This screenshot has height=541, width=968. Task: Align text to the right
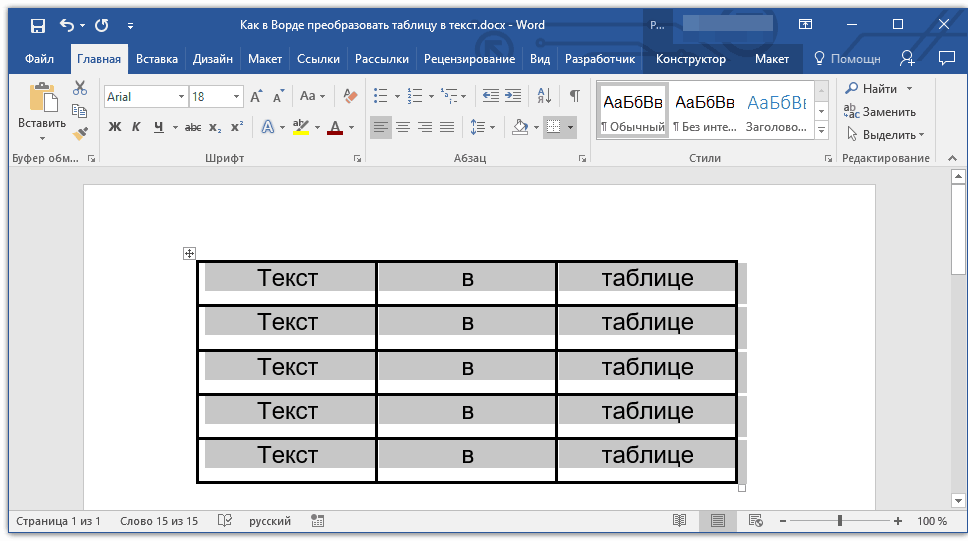(425, 127)
